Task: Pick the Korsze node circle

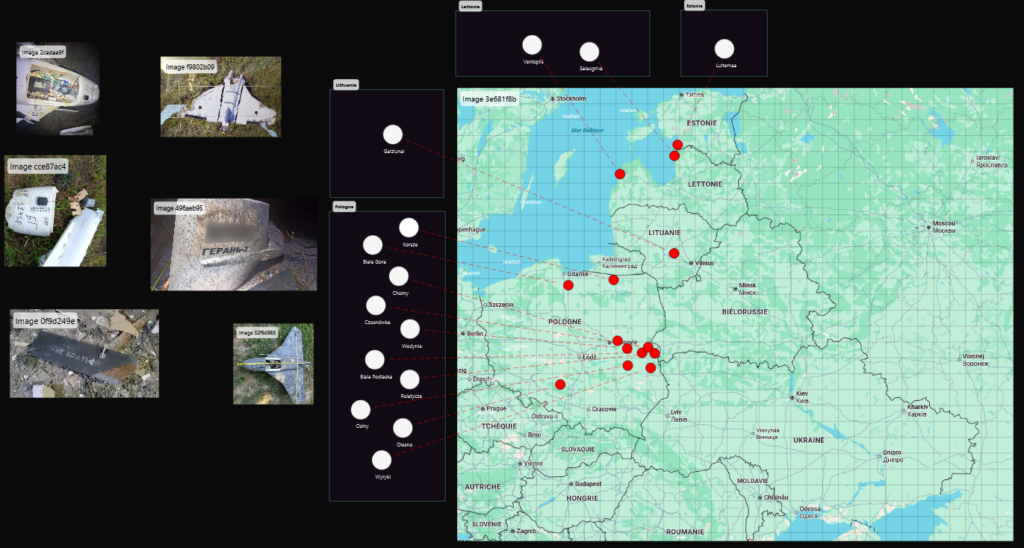Action: pyautogui.click(x=409, y=228)
